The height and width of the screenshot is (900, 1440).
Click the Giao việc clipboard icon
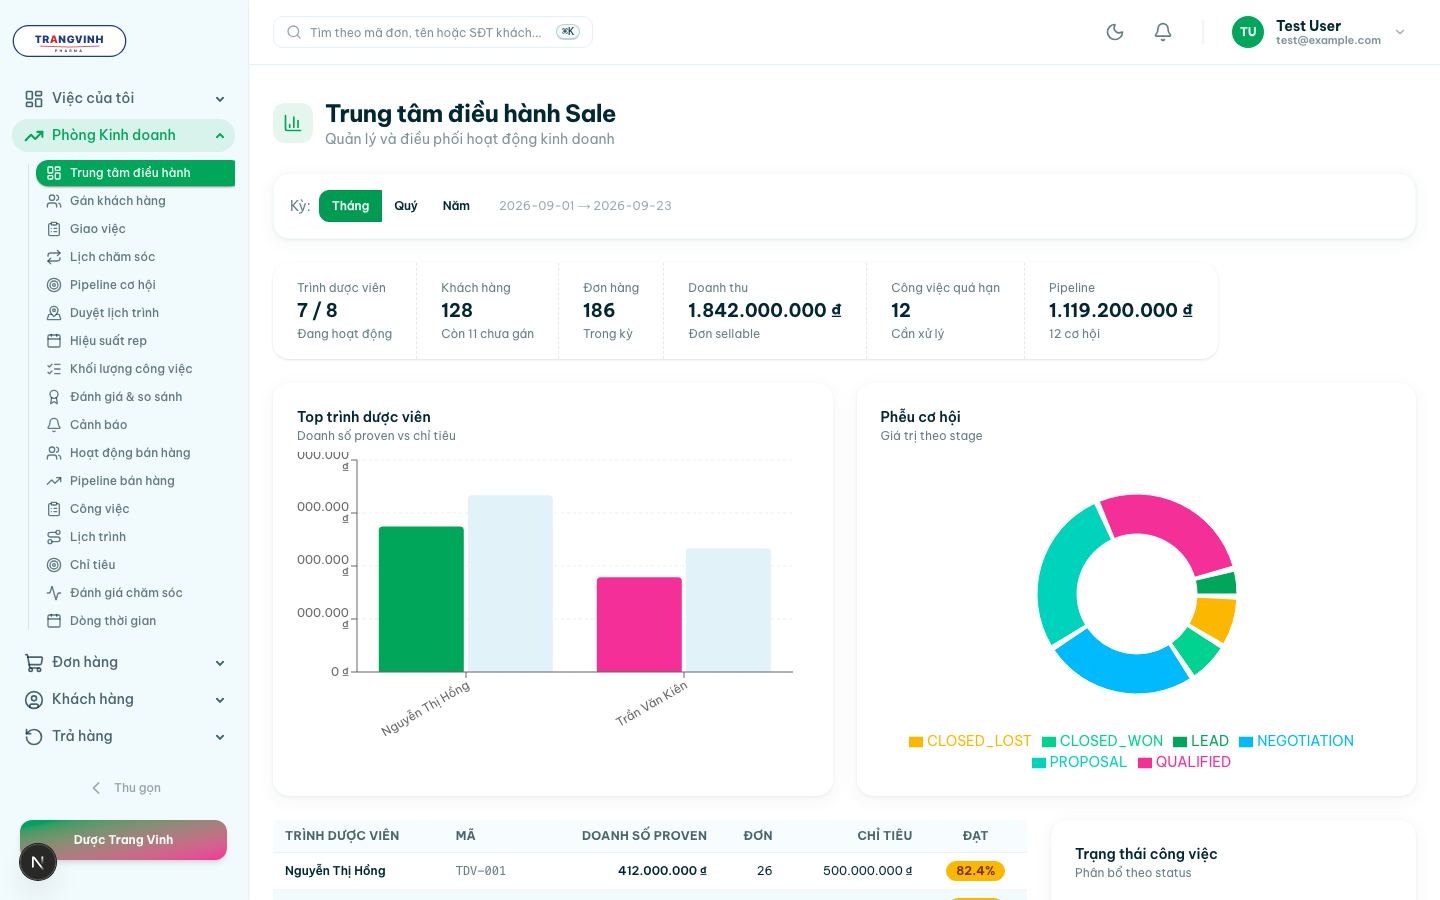pyautogui.click(x=54, y=229)
